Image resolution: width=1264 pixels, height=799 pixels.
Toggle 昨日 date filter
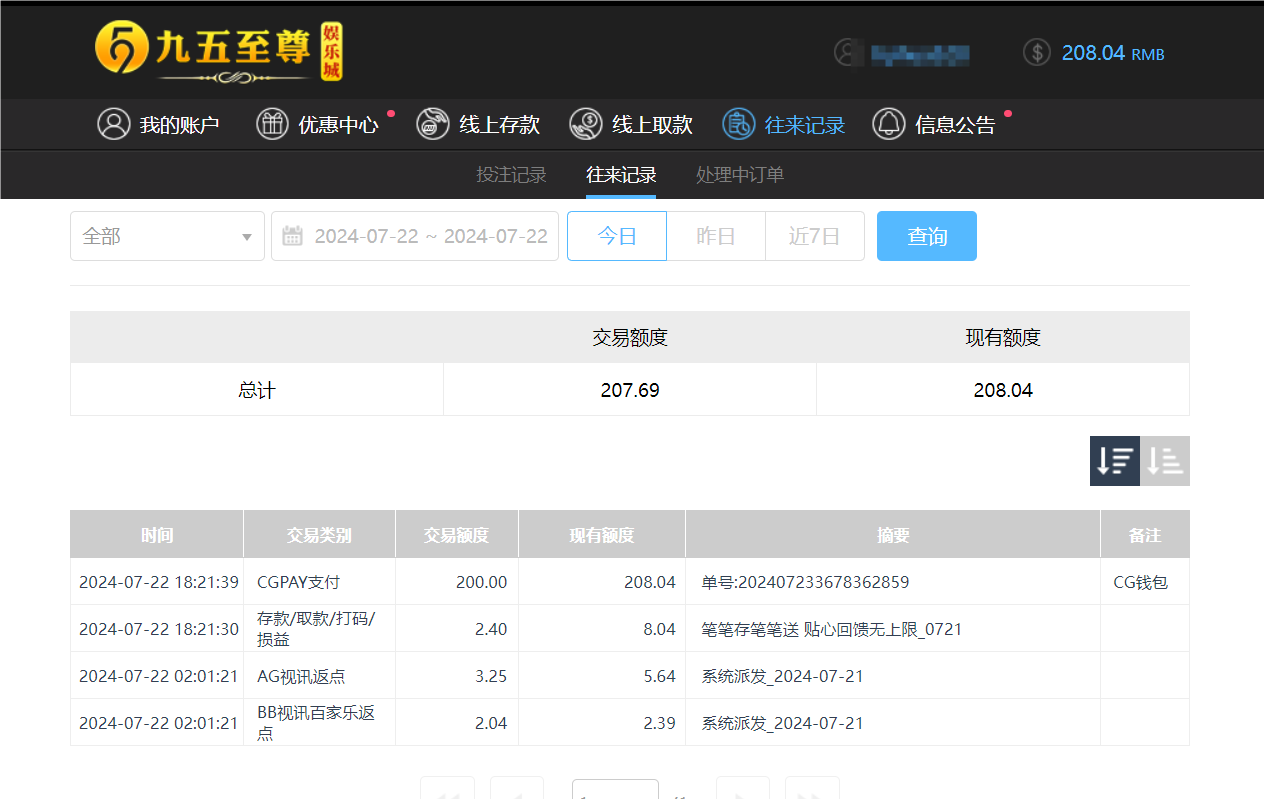tap(715, 236)
